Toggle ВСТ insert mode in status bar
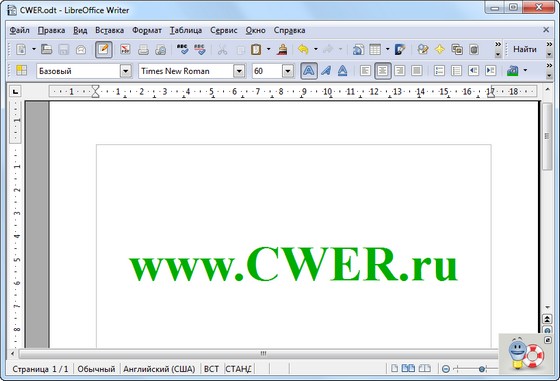This screenshot has height=381, width=560. click(211, 369)
